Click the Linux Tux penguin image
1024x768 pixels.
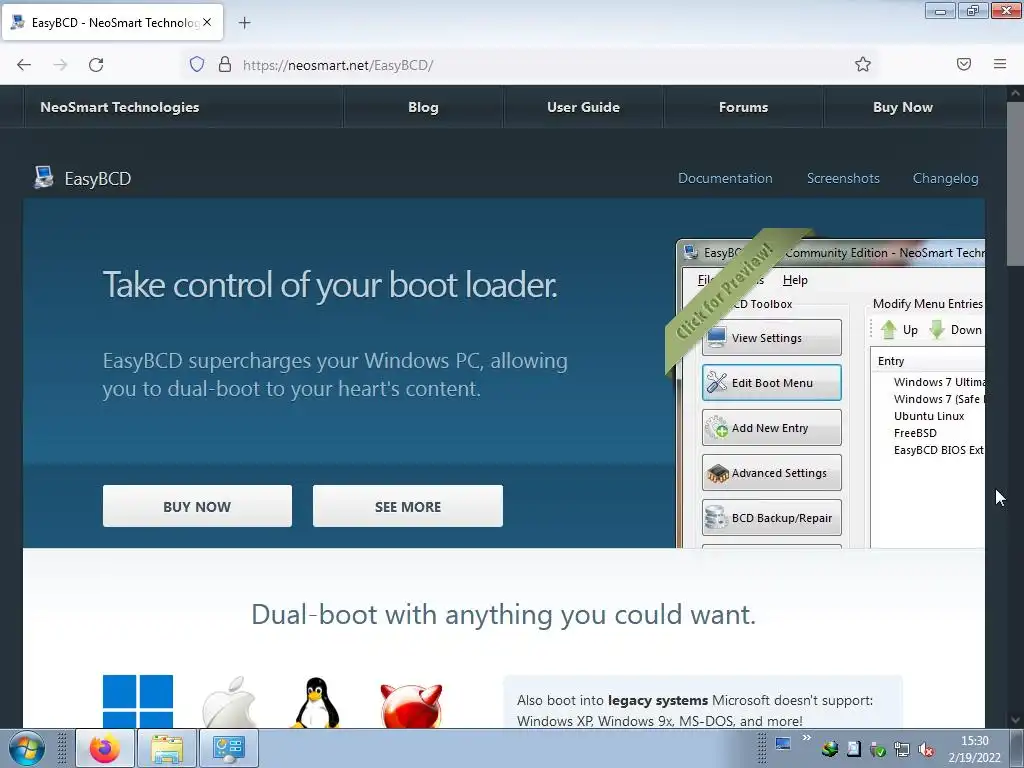pyautogui.click(x=317, y=703)
